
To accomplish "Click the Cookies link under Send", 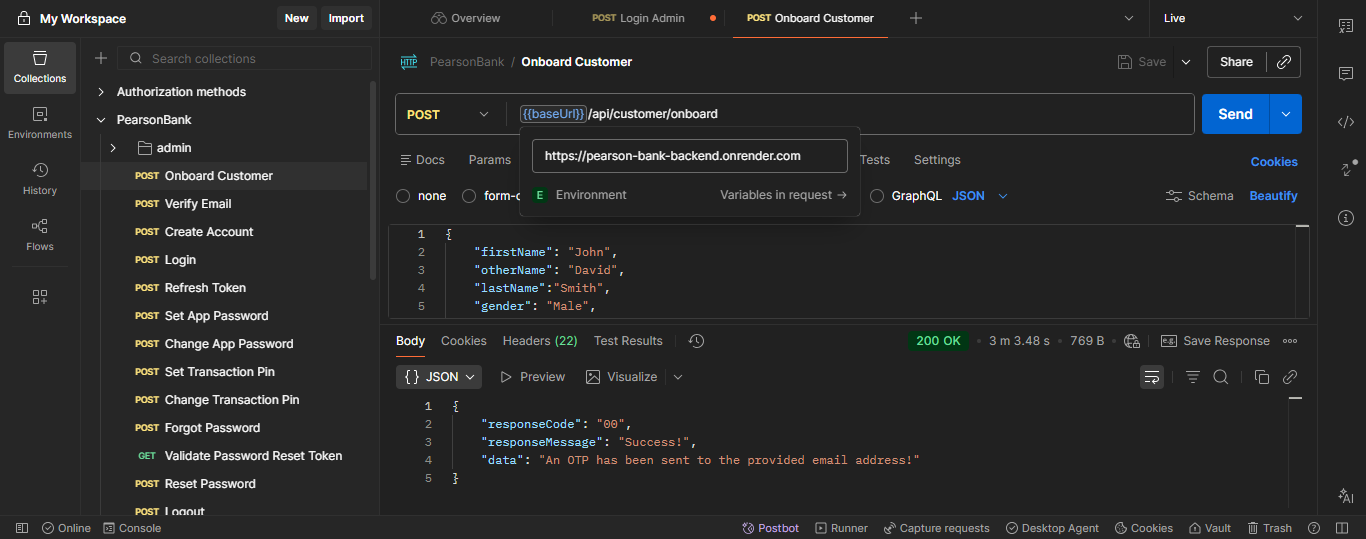I will click(x=1274, y=162).
